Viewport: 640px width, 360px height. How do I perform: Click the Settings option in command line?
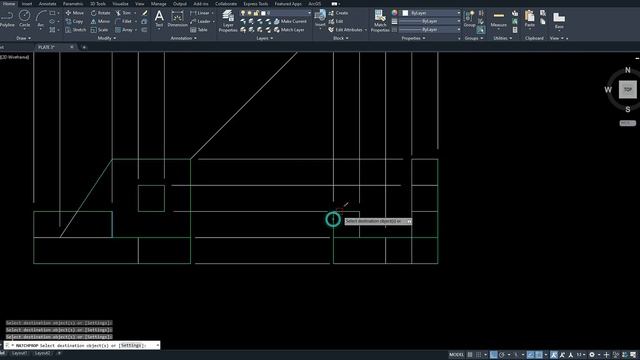click(x=132, y=345)
